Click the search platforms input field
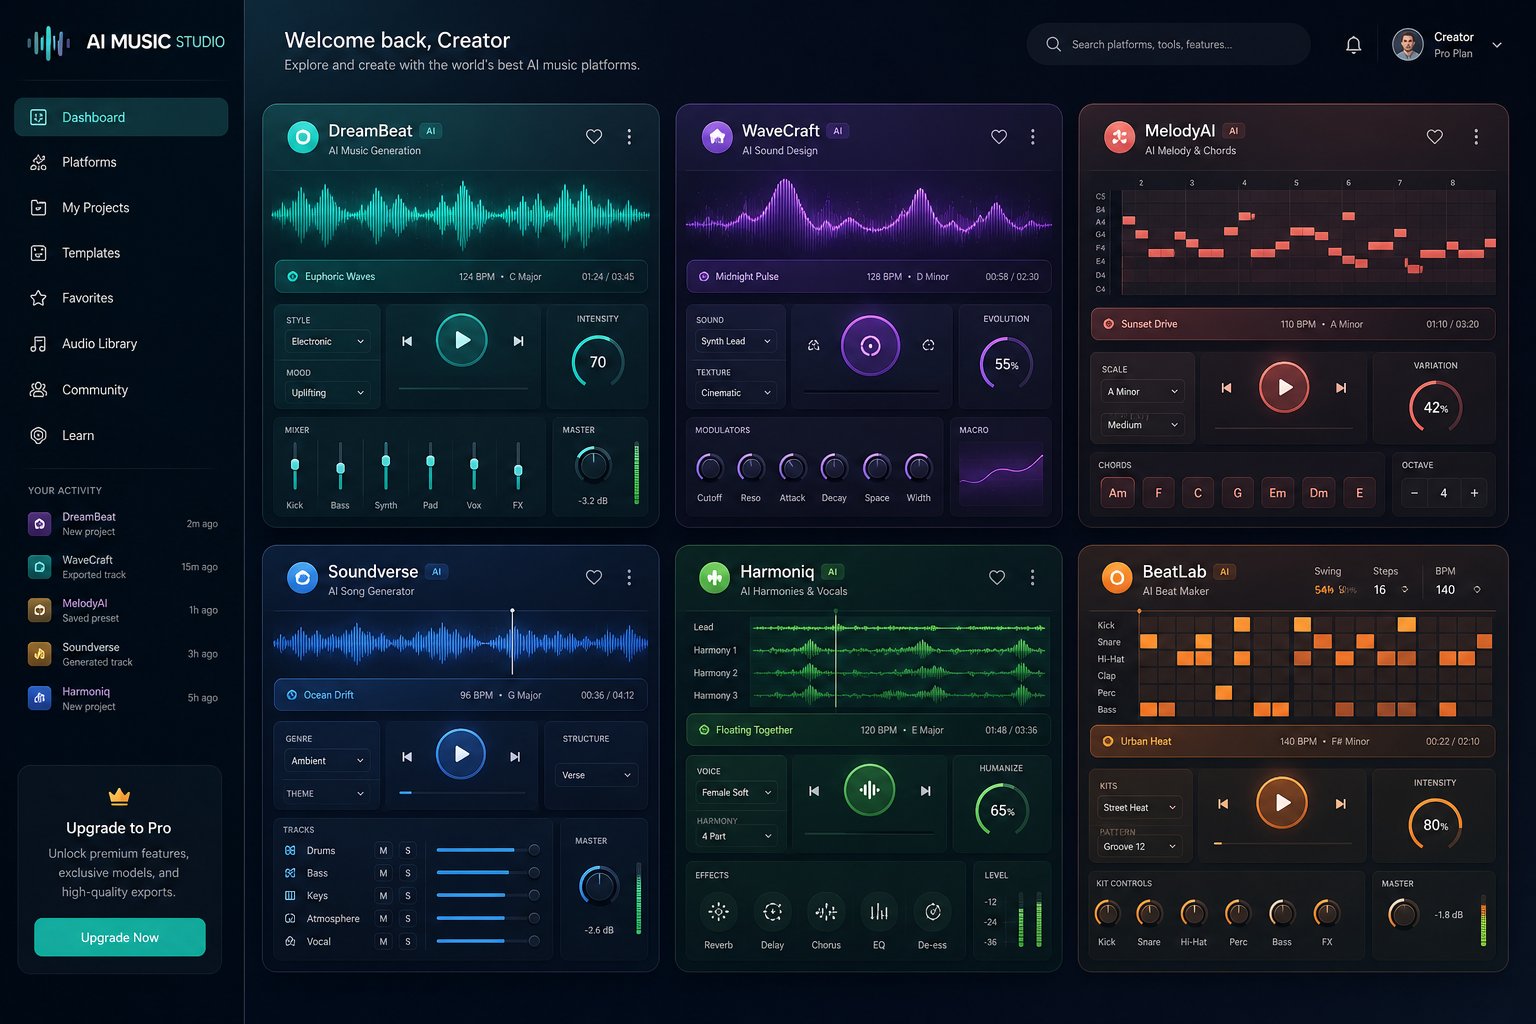This screenshot has height=1024, width=1536. pyautogui.click(x=1168, y=45)
